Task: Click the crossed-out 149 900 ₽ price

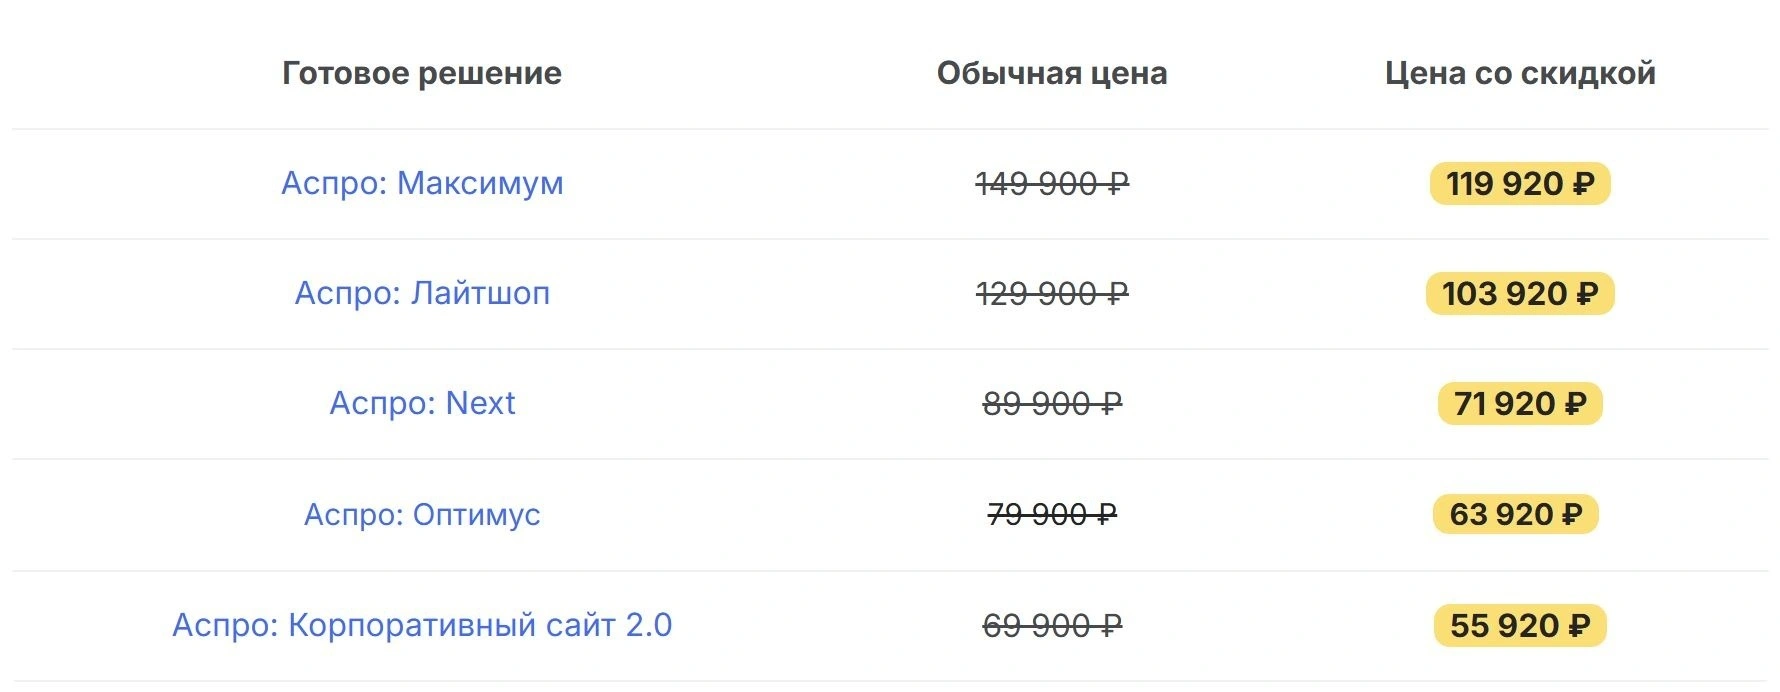Action: coord(1052,184)
